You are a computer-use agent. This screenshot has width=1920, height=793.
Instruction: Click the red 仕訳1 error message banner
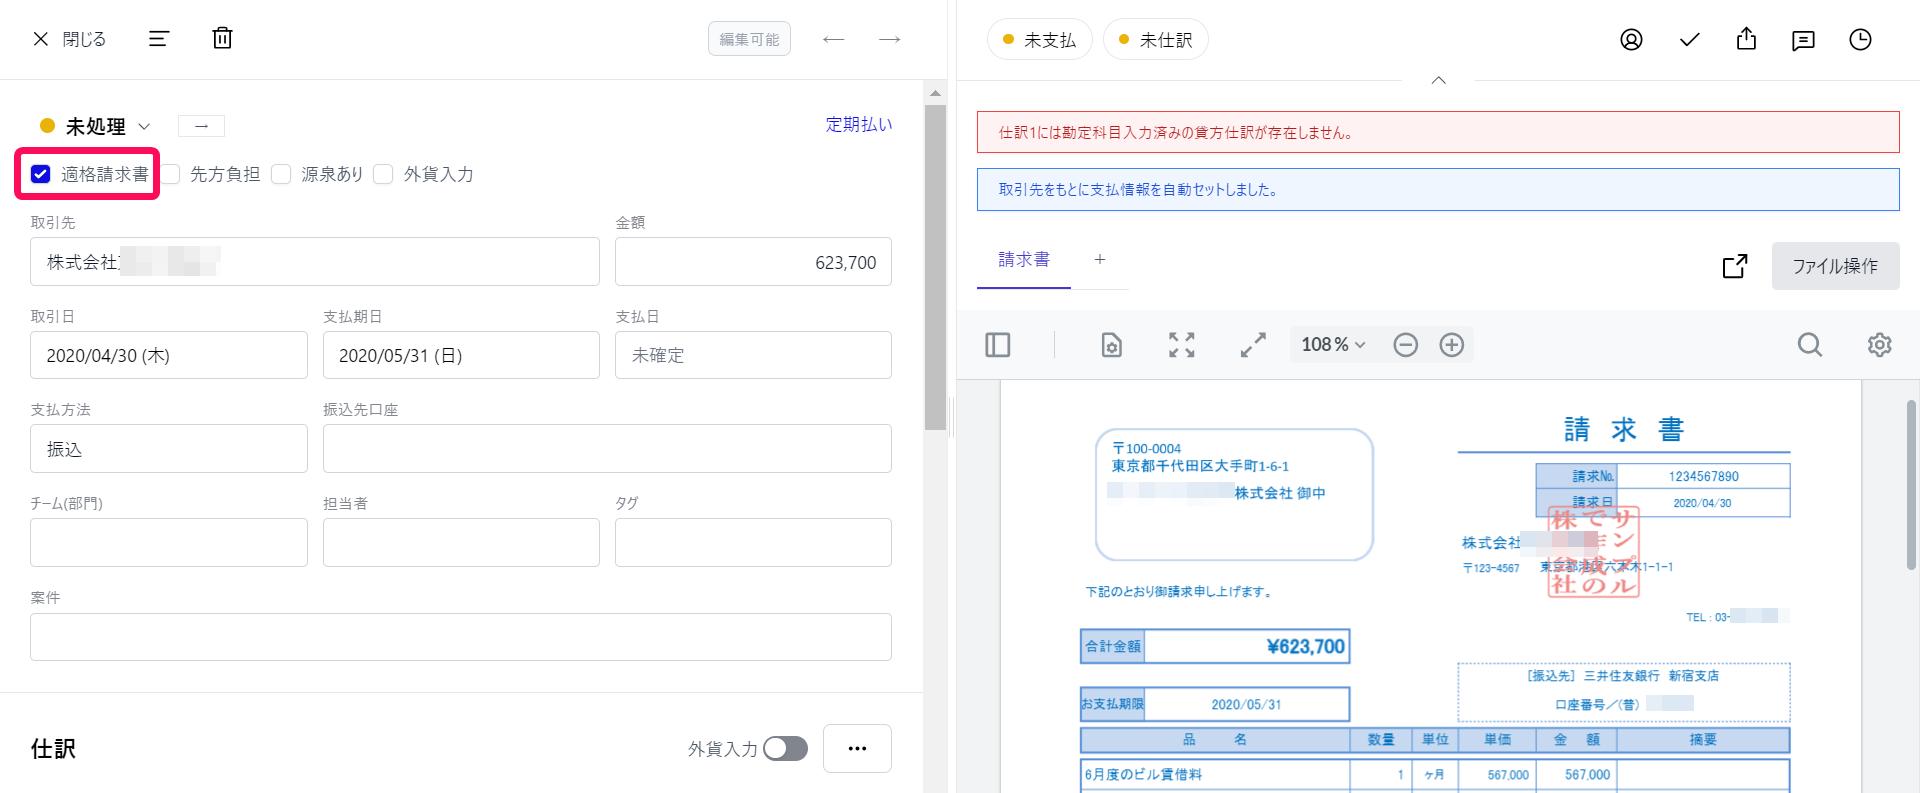coord(1438,132)
